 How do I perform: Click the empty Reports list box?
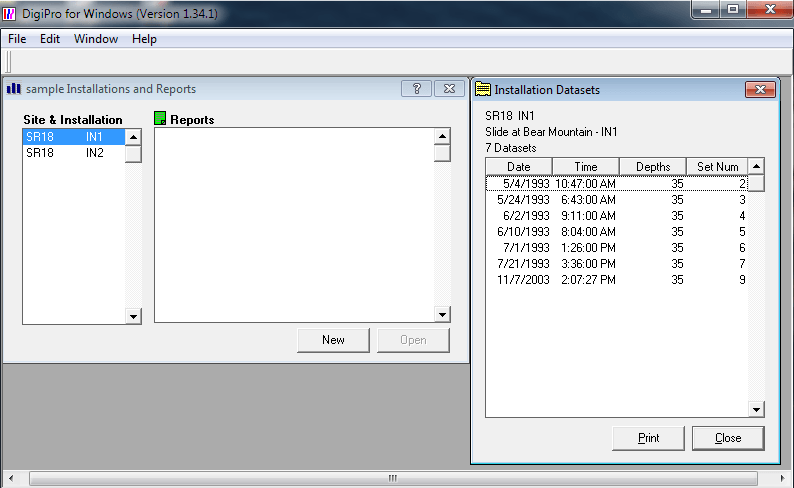[294, 225]
